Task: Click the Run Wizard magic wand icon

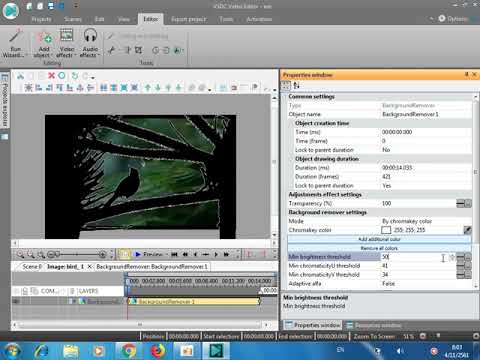Action: (15, 36)
